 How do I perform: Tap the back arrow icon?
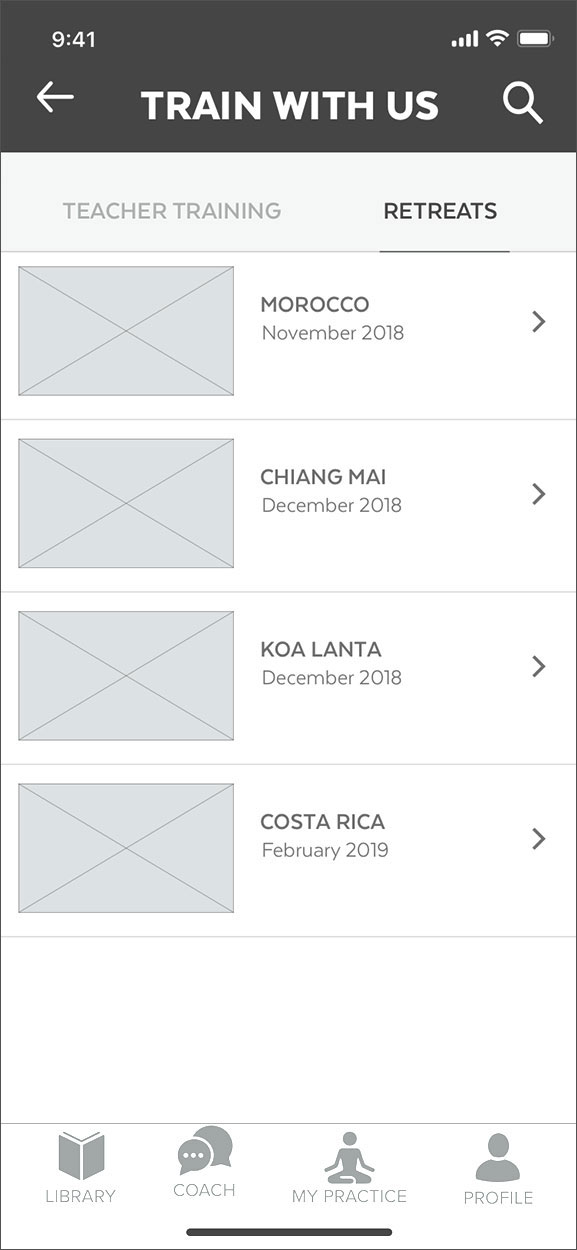[55, 97]
